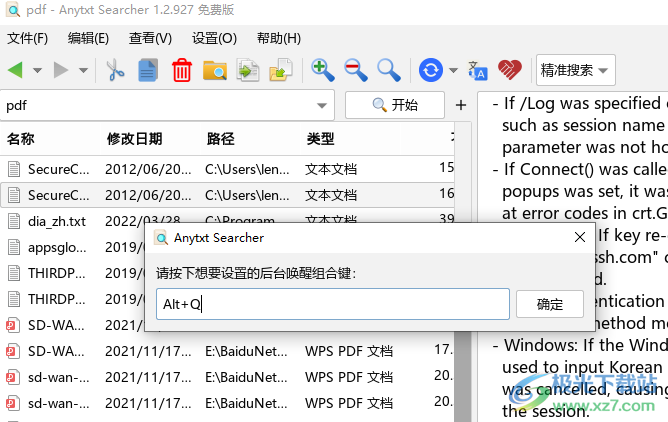Click the blue refresh index icon
This screenshot has height=422, width=668.
click(x=431, y=70)
